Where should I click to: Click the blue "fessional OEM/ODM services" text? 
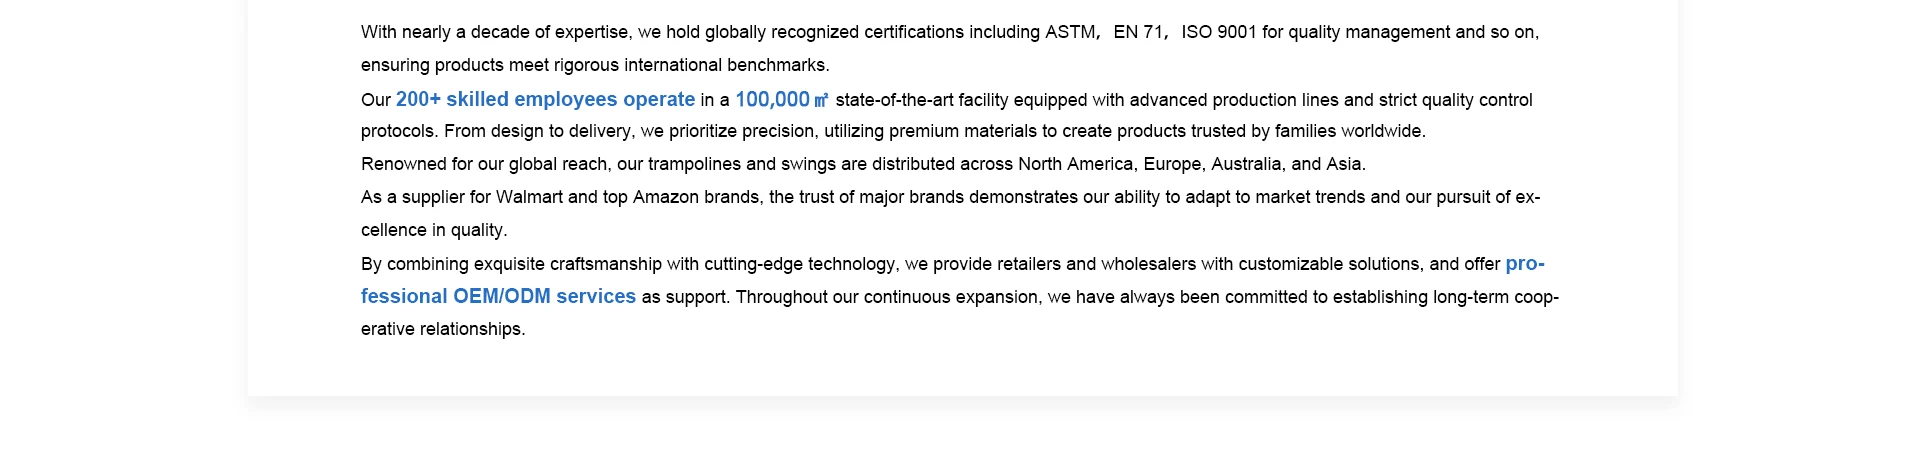pyautogui.click(x=498, y=297)
